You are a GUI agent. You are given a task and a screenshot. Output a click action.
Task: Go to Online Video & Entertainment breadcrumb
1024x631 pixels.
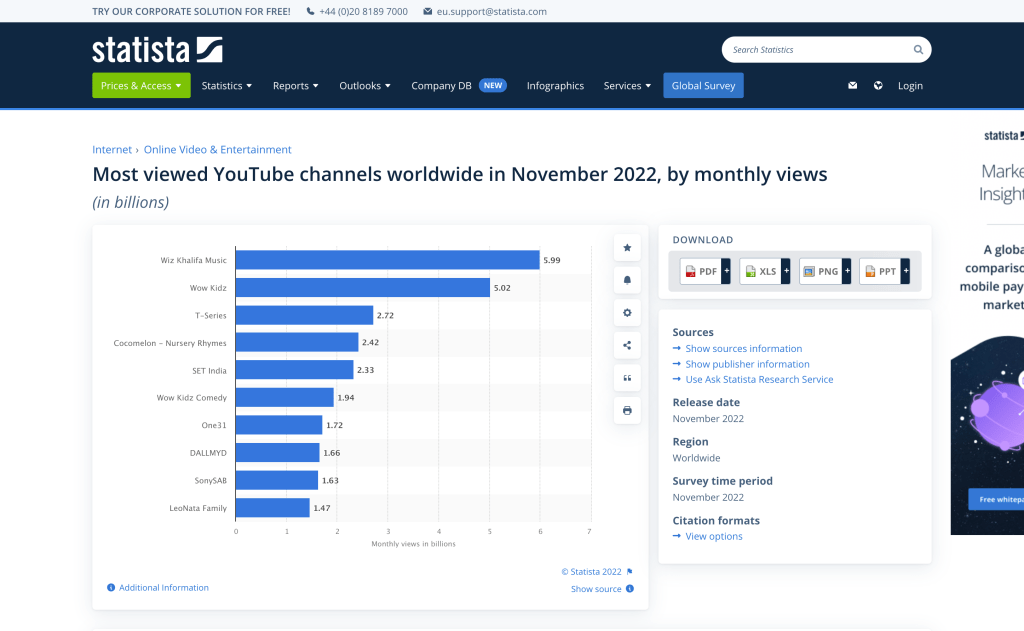click(217, 150)
